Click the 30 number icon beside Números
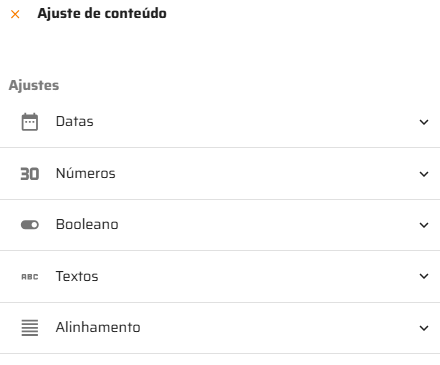 30,174
